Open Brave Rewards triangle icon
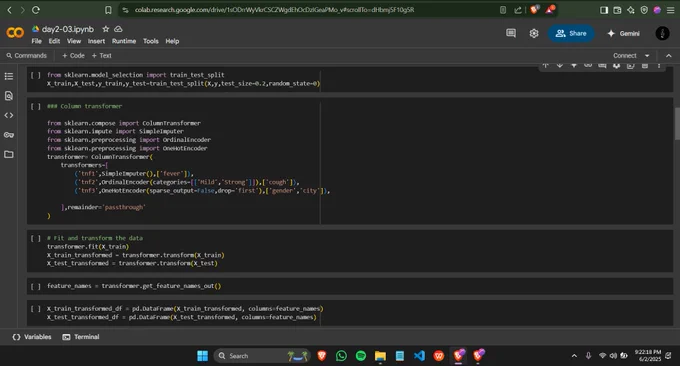Image resolution: width=680 pixels, height=366 pixels. click(x=550, y=10)
